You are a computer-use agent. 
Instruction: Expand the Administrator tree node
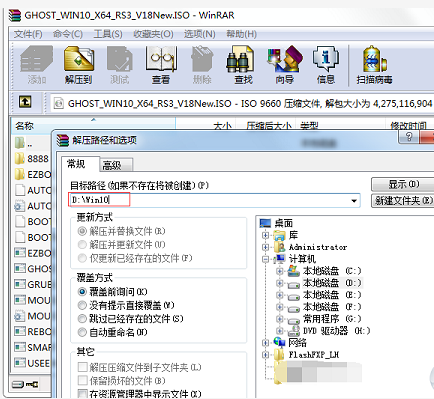point(266,247)
